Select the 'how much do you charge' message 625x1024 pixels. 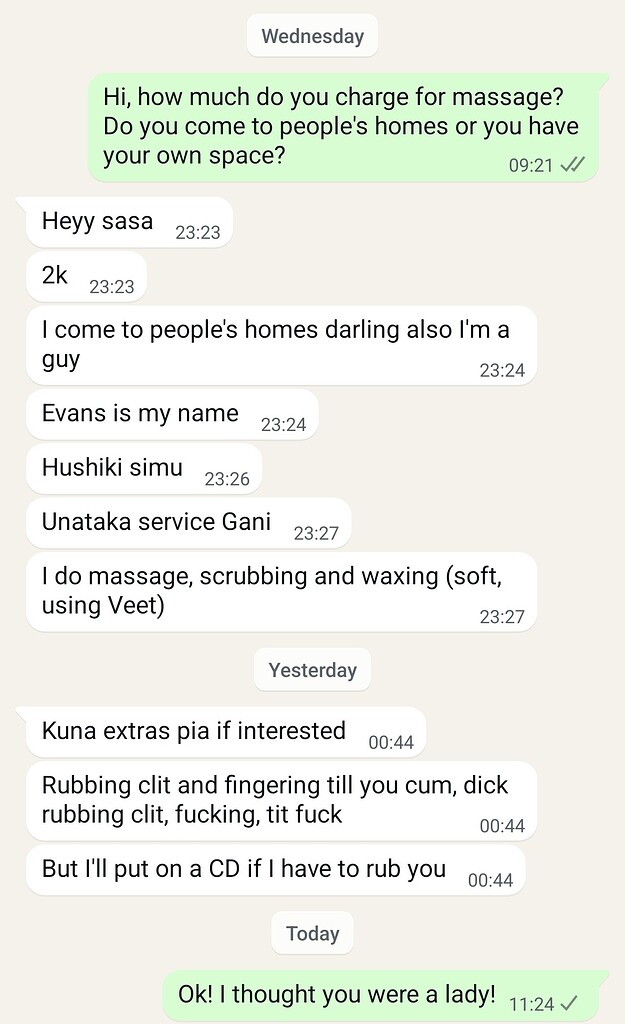pyautogui.click(x=344, y=127)
